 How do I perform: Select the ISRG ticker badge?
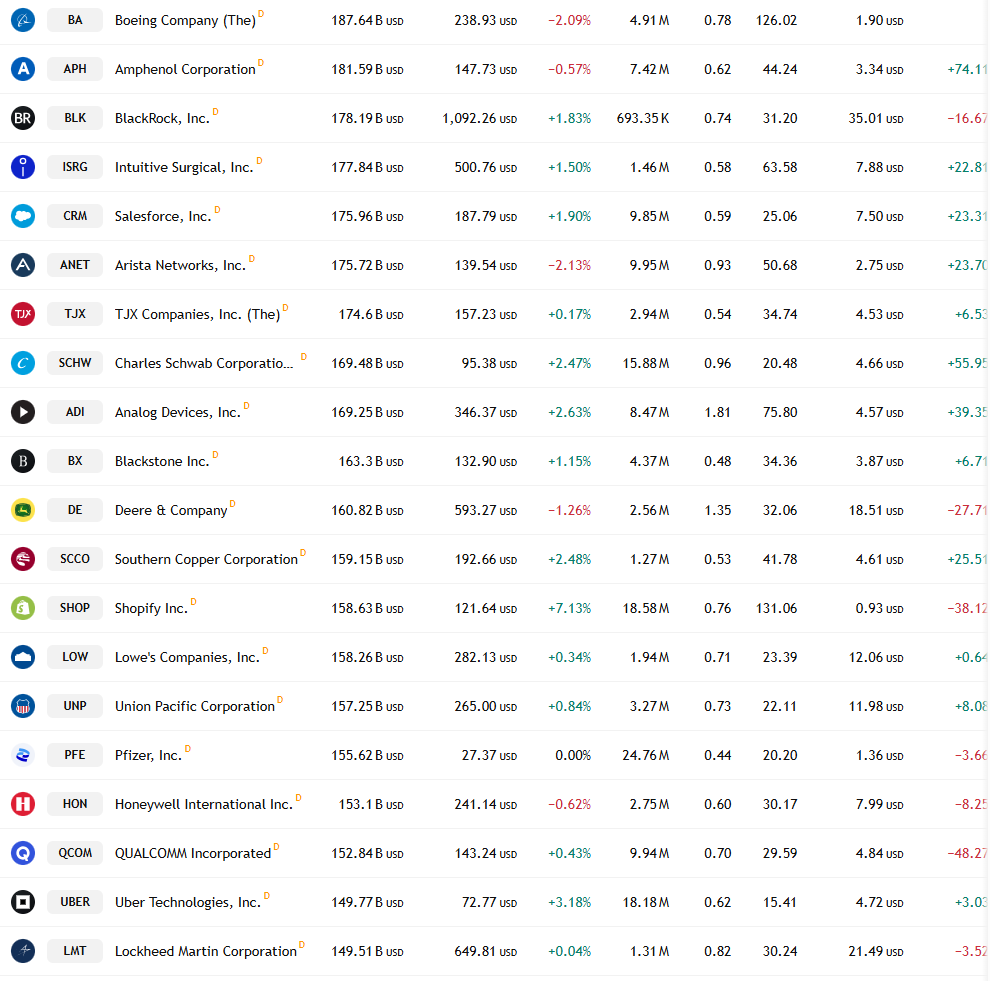75,167
